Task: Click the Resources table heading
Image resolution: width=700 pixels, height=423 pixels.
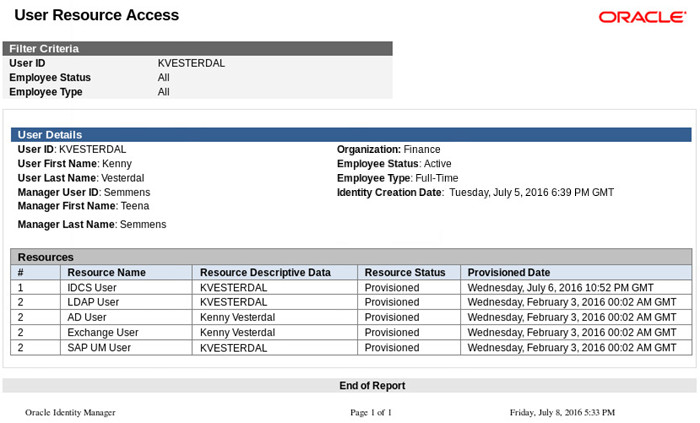Action: point(46,257)
